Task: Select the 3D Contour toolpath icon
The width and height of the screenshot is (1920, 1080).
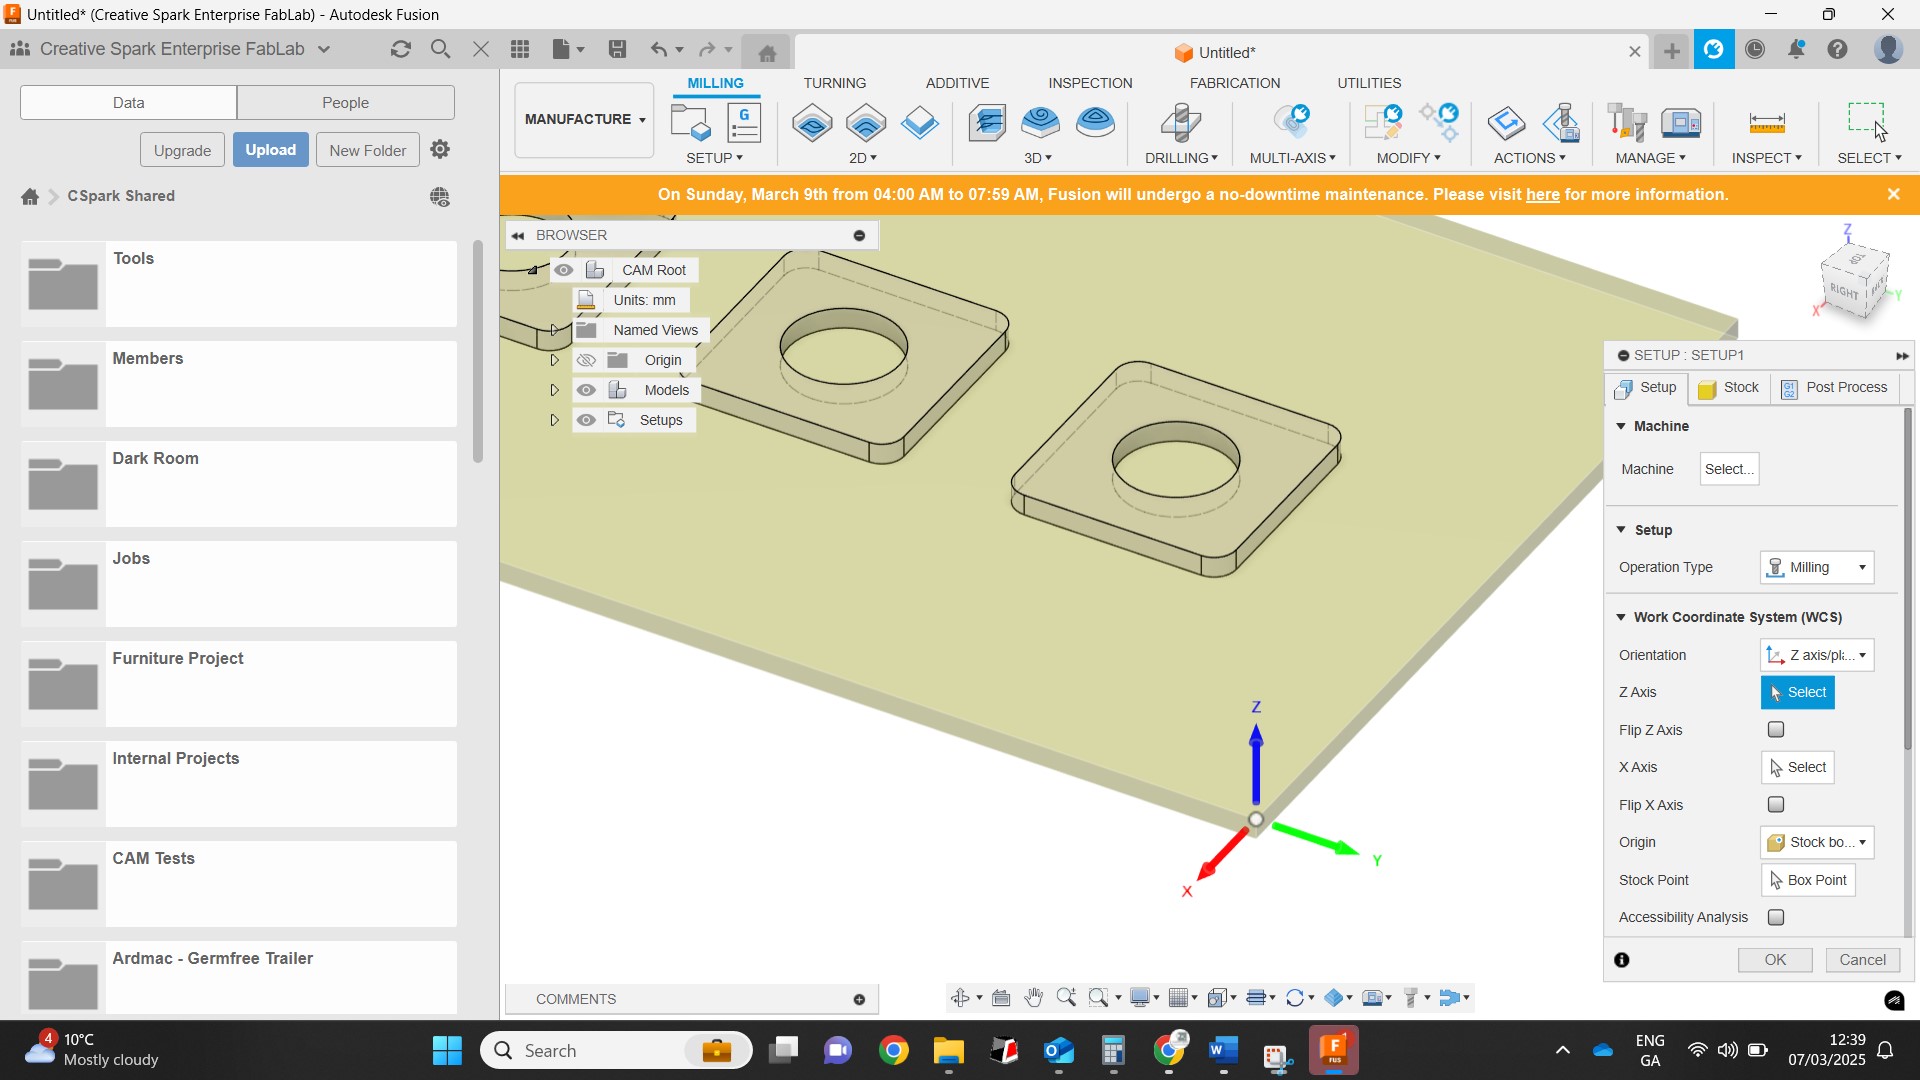Action: coord(1095,123)
